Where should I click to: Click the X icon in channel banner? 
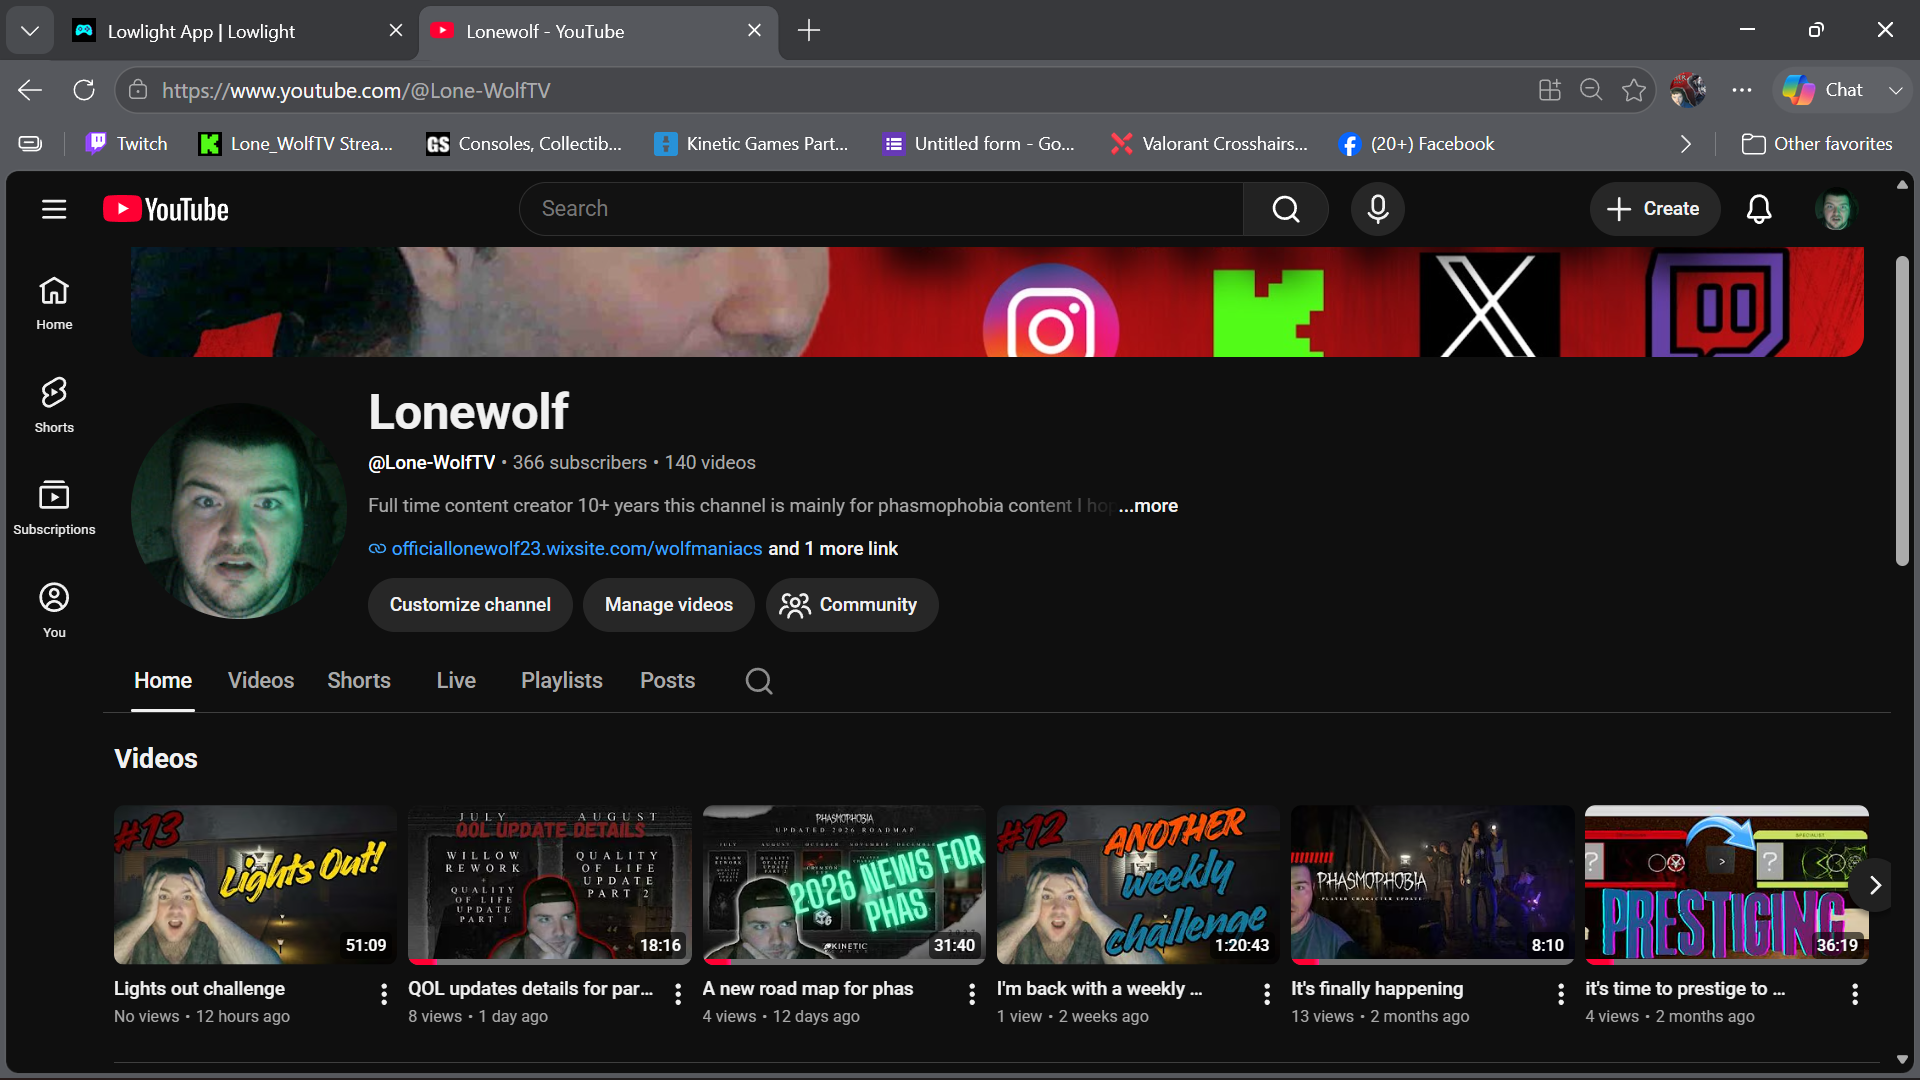coord(1489,305)
